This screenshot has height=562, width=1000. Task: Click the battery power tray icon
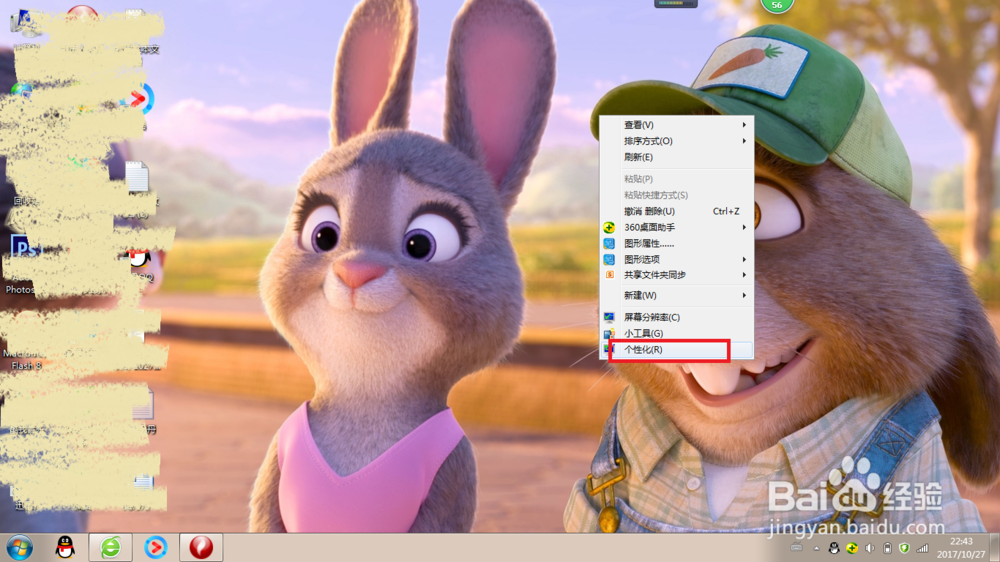point(887,548)
